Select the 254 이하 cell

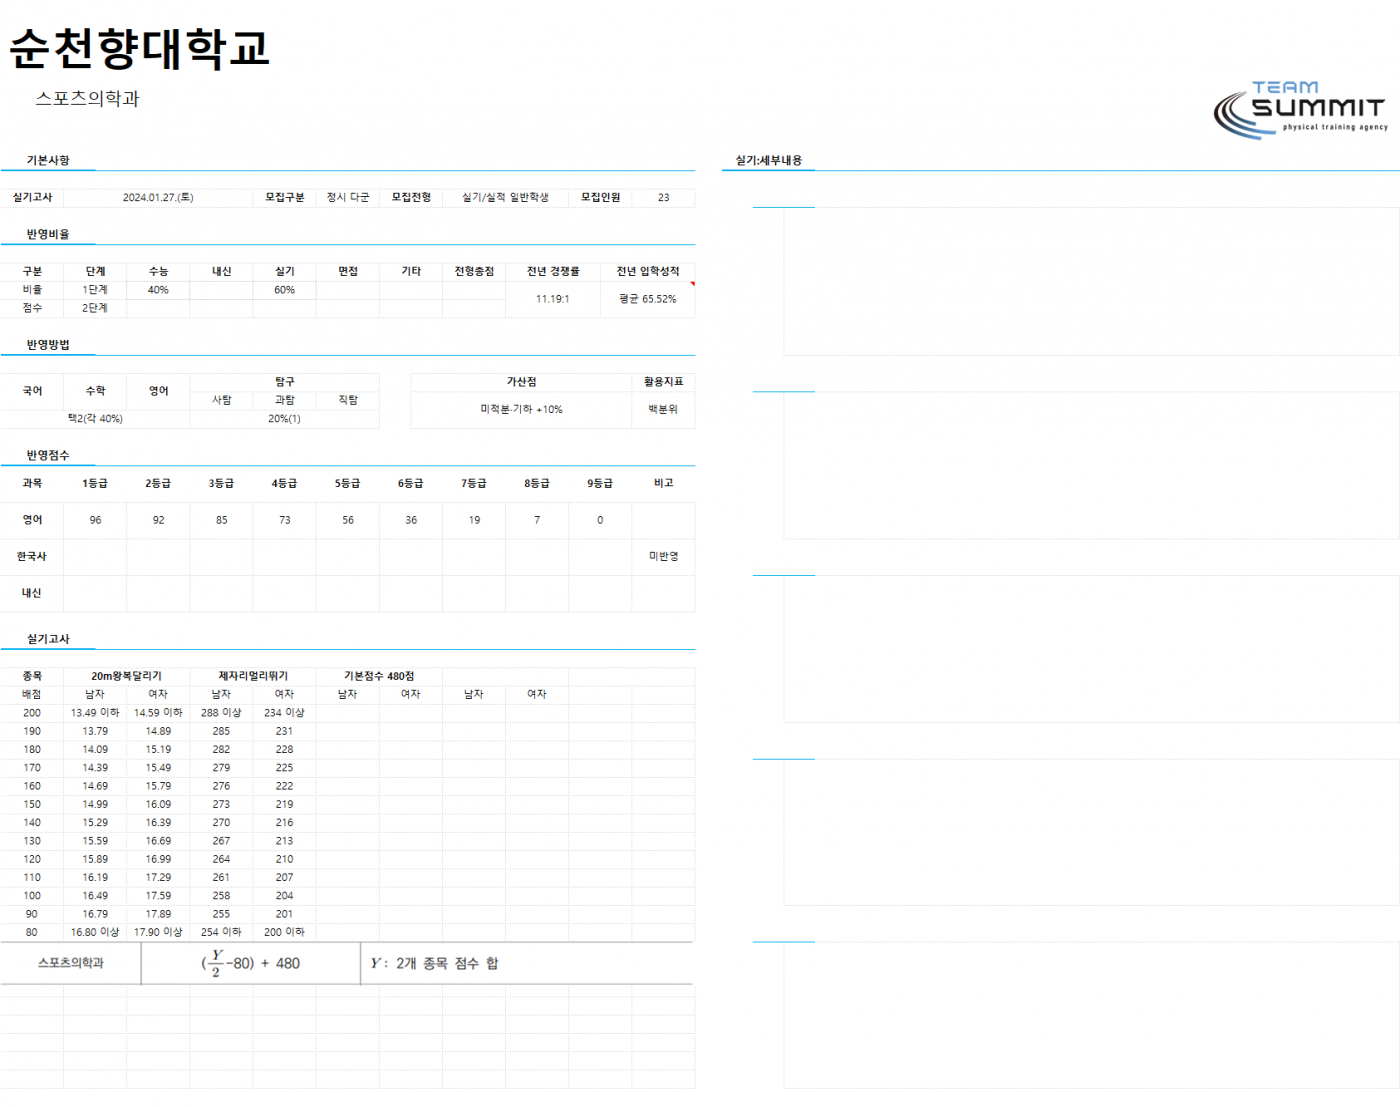221,932
